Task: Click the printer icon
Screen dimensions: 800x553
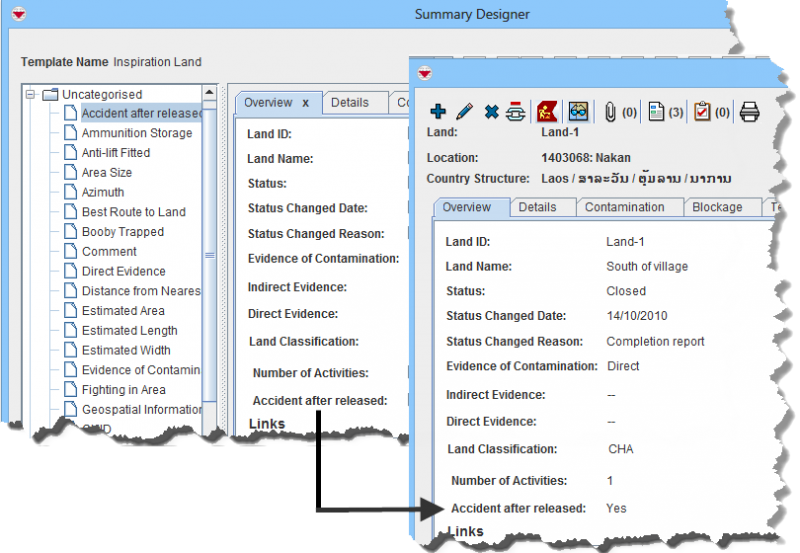Action: pyautogui.click(x=749, y=112)
